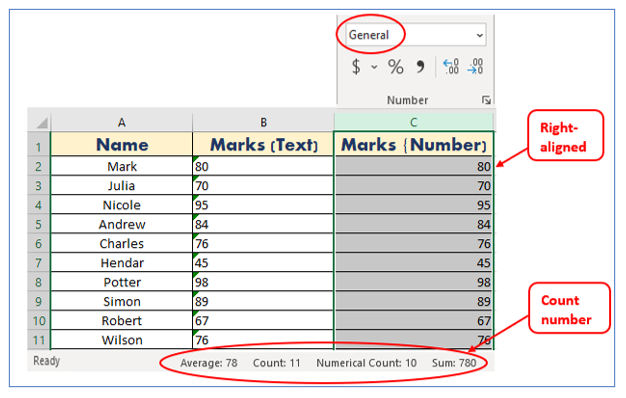Select the cell containing Charles
The image size is (626, 398).
click(122, 244)
